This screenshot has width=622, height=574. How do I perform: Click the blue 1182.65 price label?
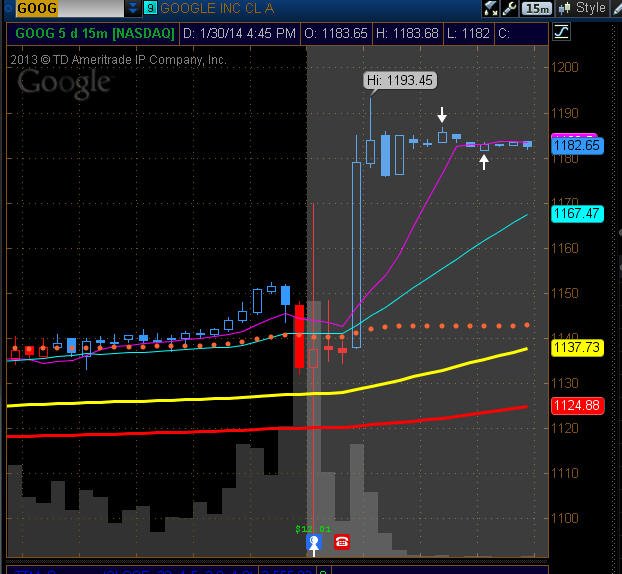(x=577, y=146)
